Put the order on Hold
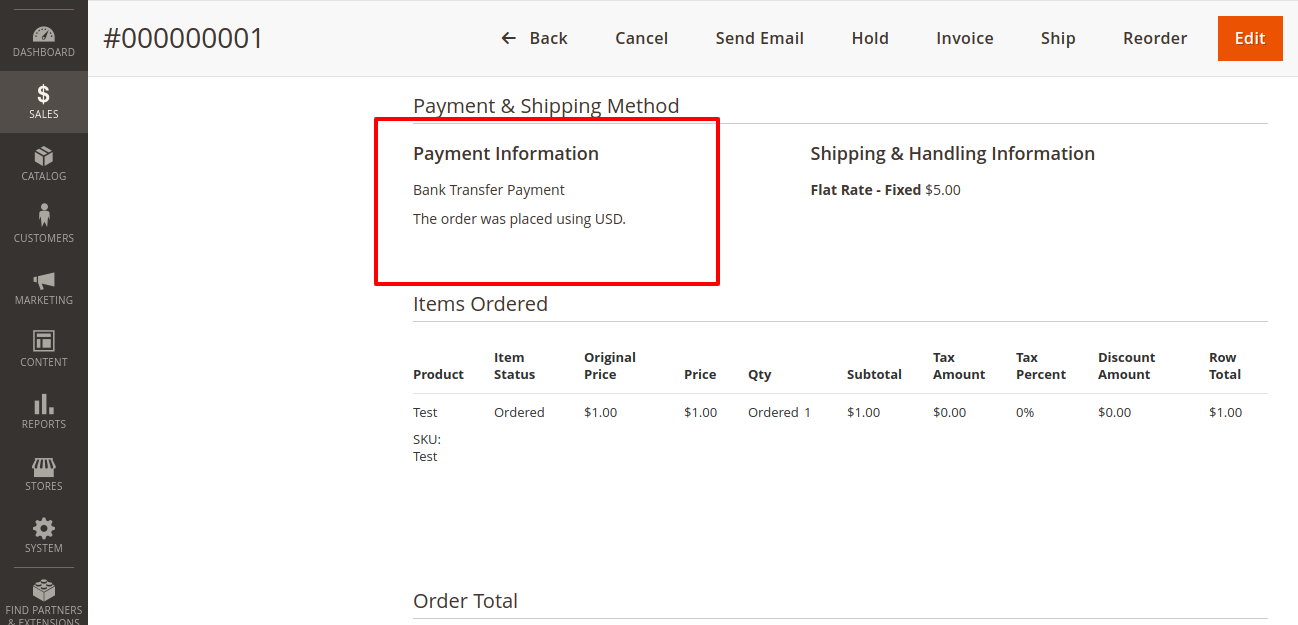This screenshot has height=625, width=1298. click(x=870, y=38)
